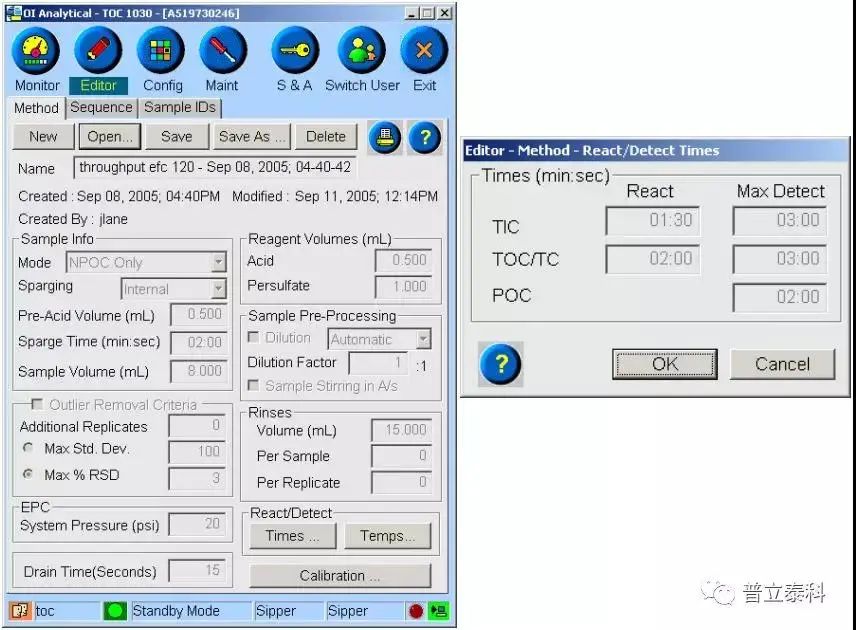The width and height of the screenshot is (856, 630).
Task: Click the Max % RSD value field
Action: point(197,478)
